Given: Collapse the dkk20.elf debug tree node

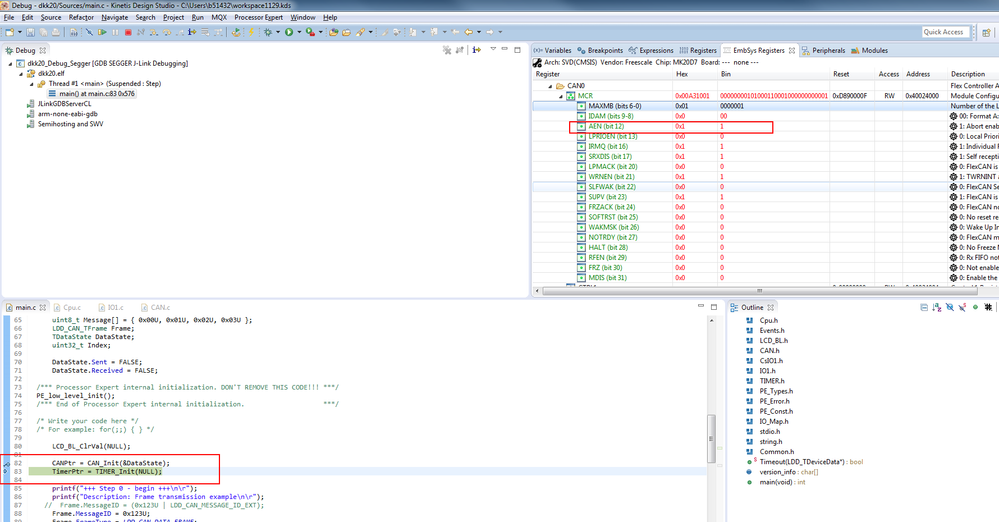Looking at the screenshot, I should (21, 73).
